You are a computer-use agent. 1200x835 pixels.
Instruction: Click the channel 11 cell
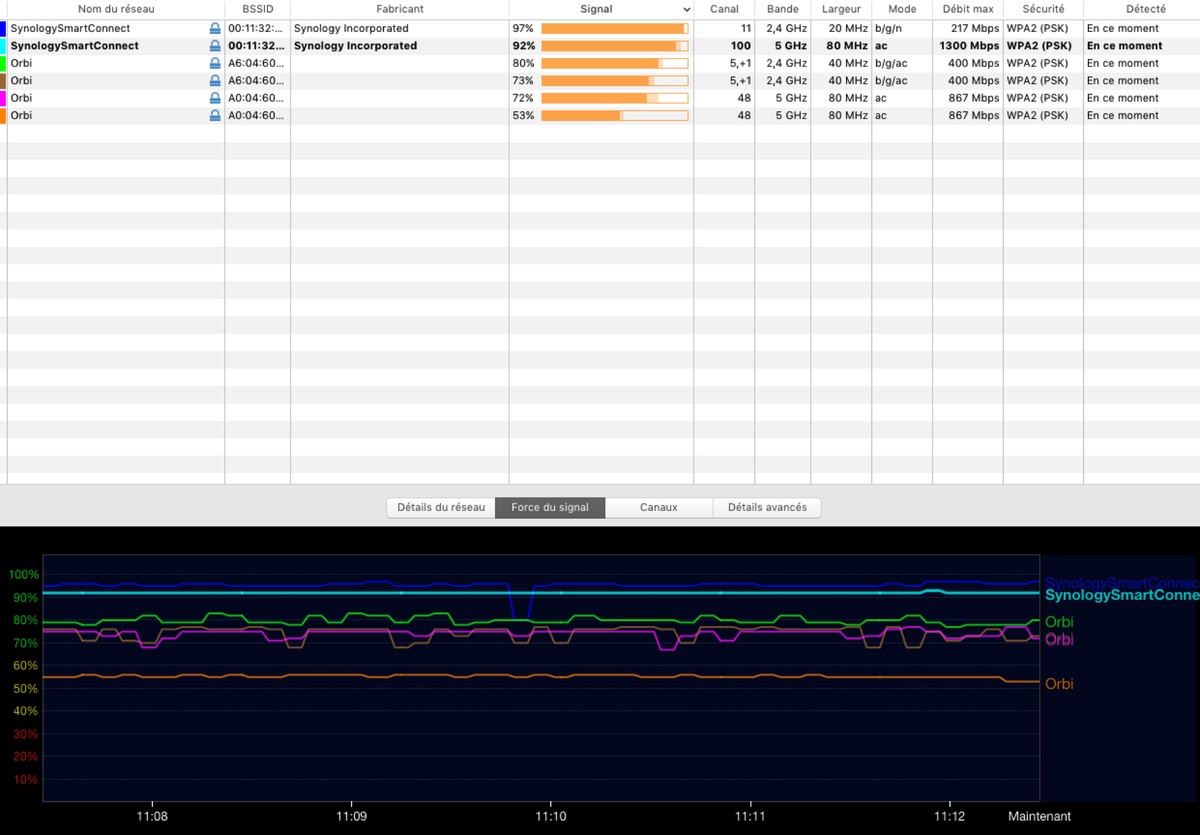[x=745, y=29]
